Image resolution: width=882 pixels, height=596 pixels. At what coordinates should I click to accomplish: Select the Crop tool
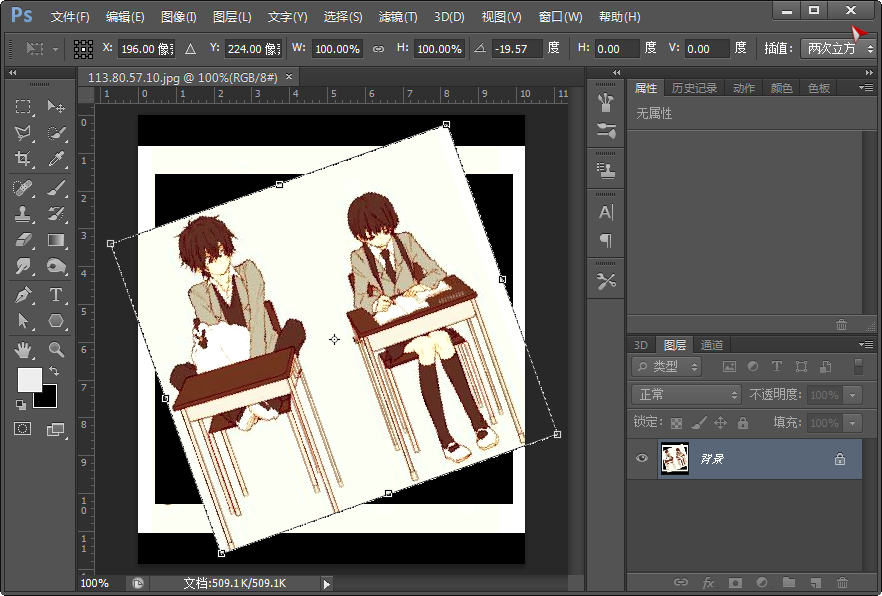(x=22, y=159)
